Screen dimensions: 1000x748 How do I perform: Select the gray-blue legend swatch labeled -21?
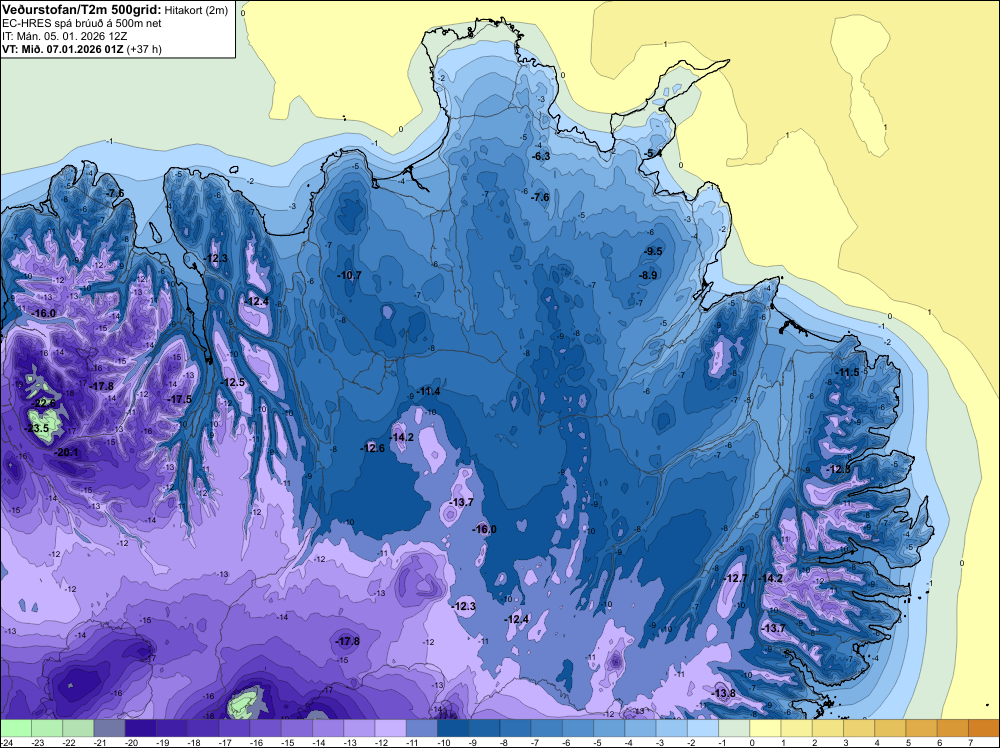click(x=109, y=728)
